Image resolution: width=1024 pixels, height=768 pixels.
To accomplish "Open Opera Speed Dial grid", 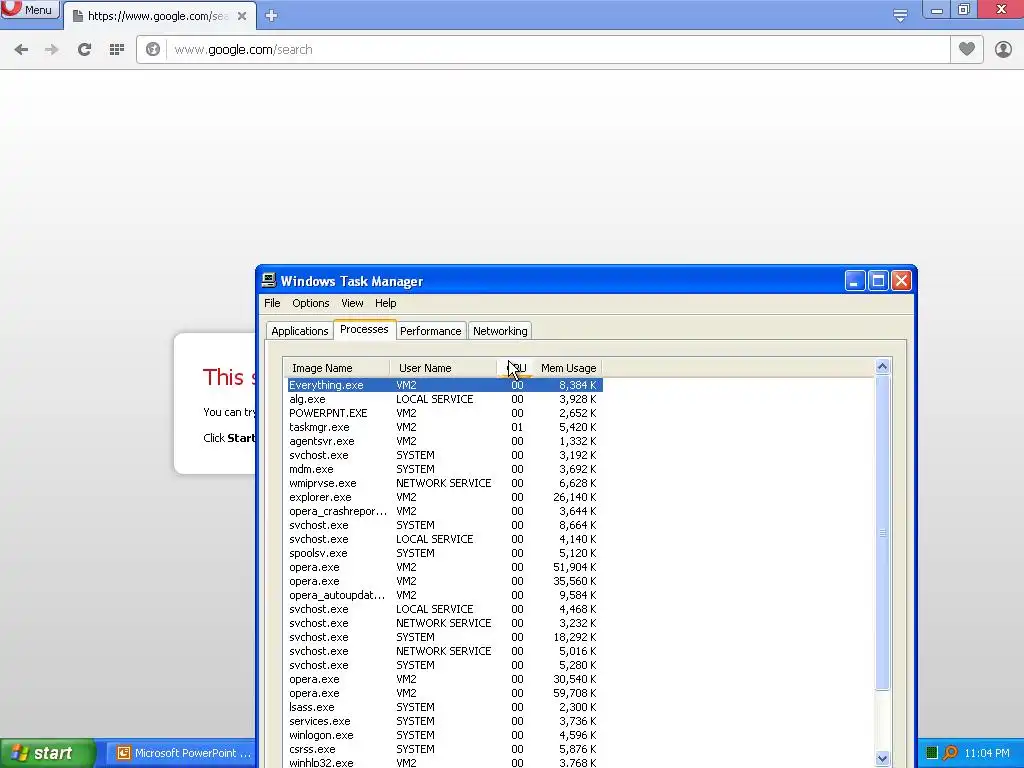I will [x=117, y=50].
